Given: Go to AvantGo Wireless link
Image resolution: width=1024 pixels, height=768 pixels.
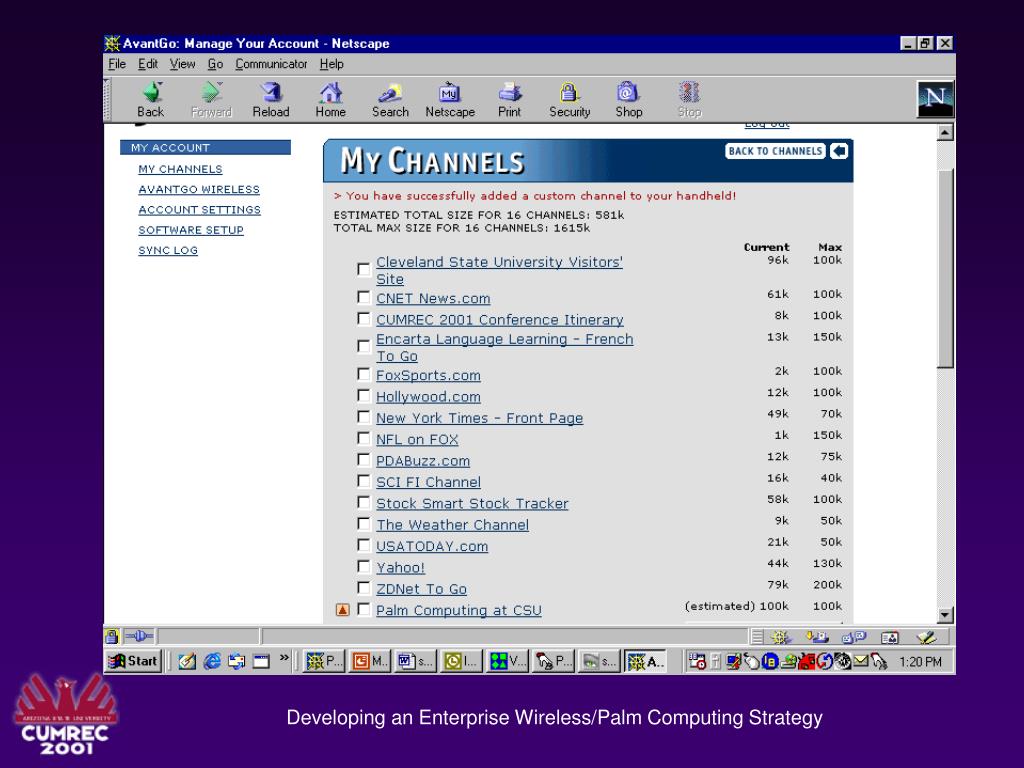Looking at the screenshot, I should pyautogui.click(x=199, y=189).
